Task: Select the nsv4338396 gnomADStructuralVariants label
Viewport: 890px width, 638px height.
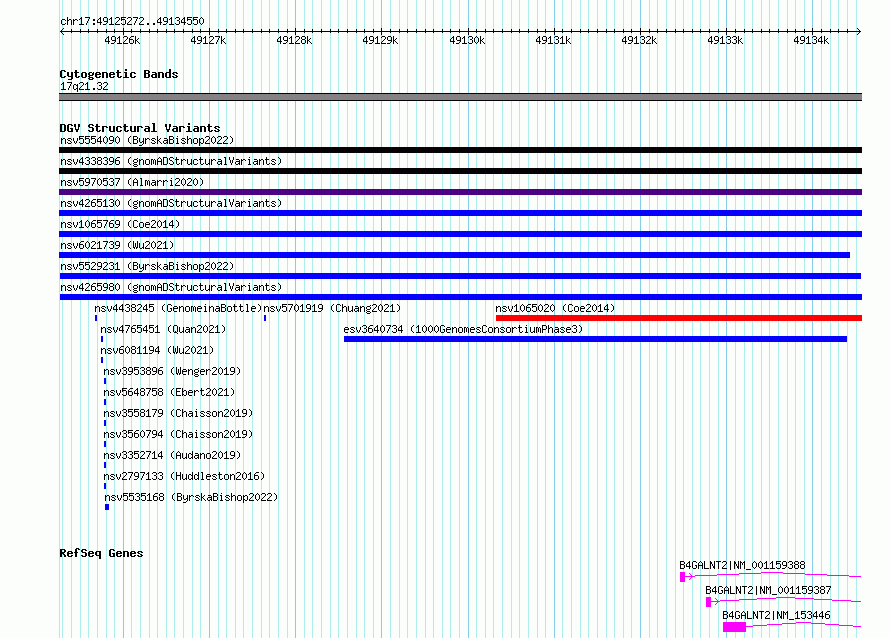Action: [x=171, y=161]
